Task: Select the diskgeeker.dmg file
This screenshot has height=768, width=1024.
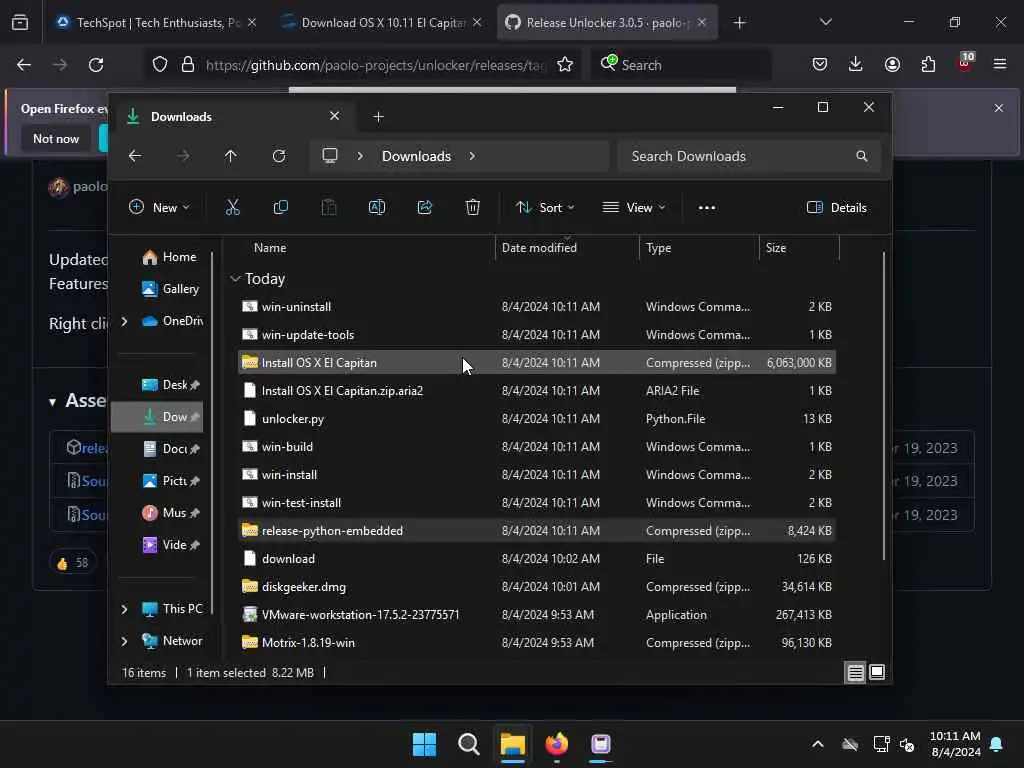Action: [x=537, y=586]
